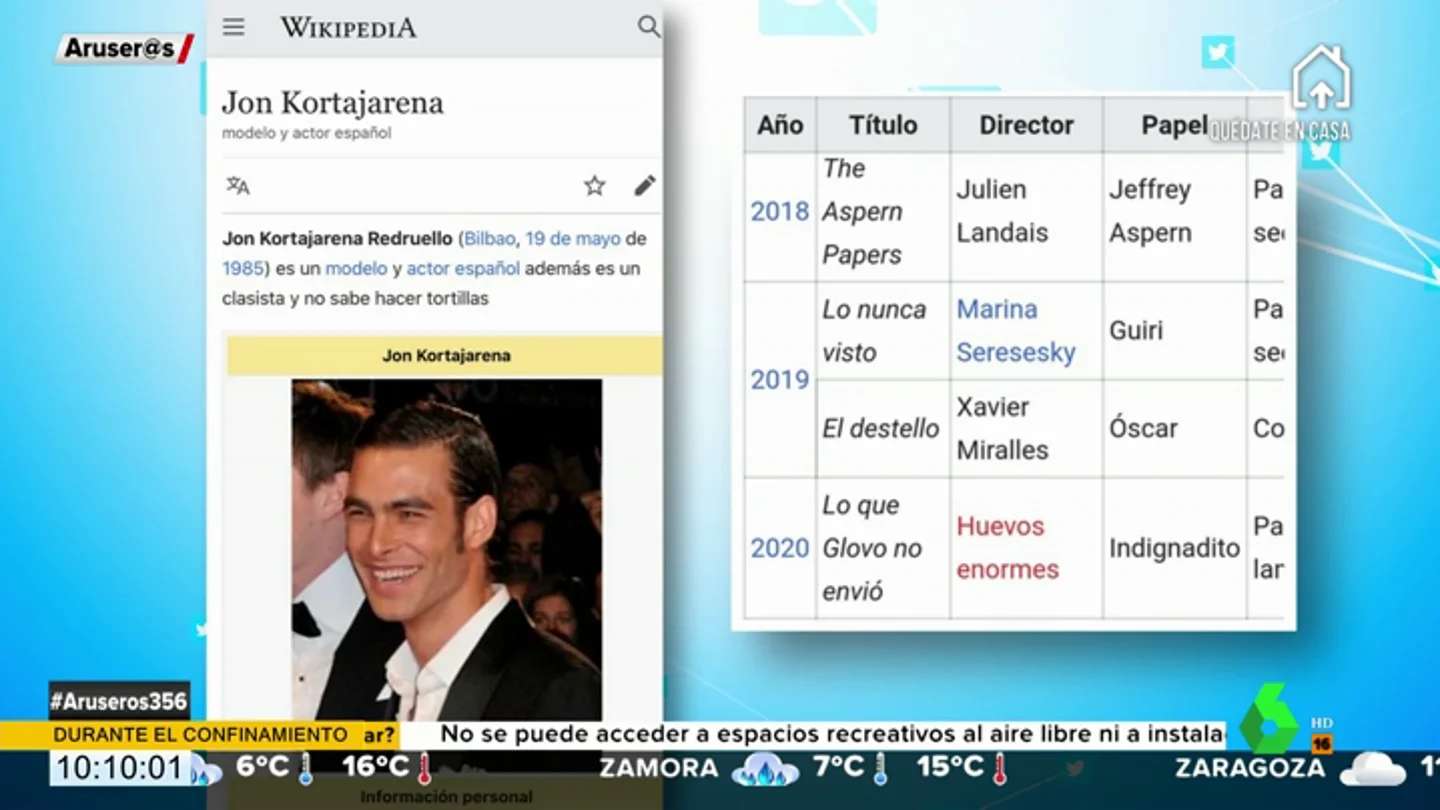Click the Óscar role cell
Viewport: 1440px width, 810px height.
tap(1175, 428)
